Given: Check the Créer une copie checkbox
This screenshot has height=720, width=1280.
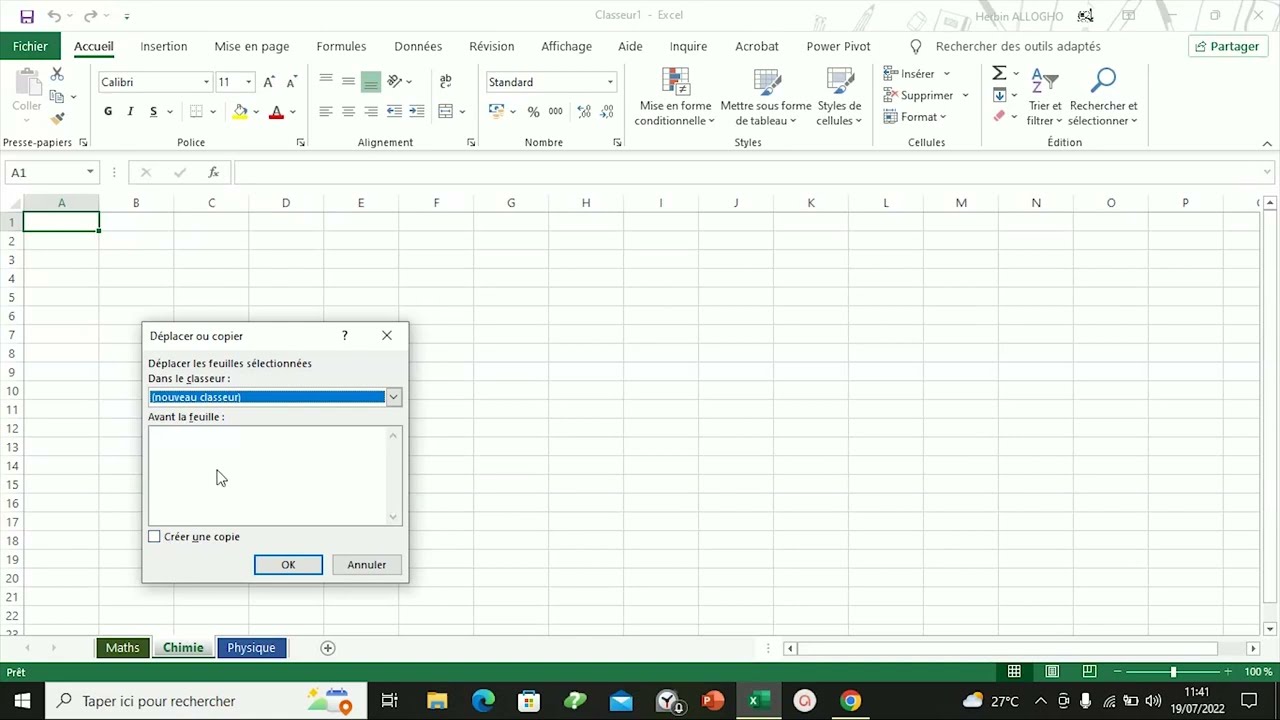Looking at the screenshot, I should [x=154, y=537].
